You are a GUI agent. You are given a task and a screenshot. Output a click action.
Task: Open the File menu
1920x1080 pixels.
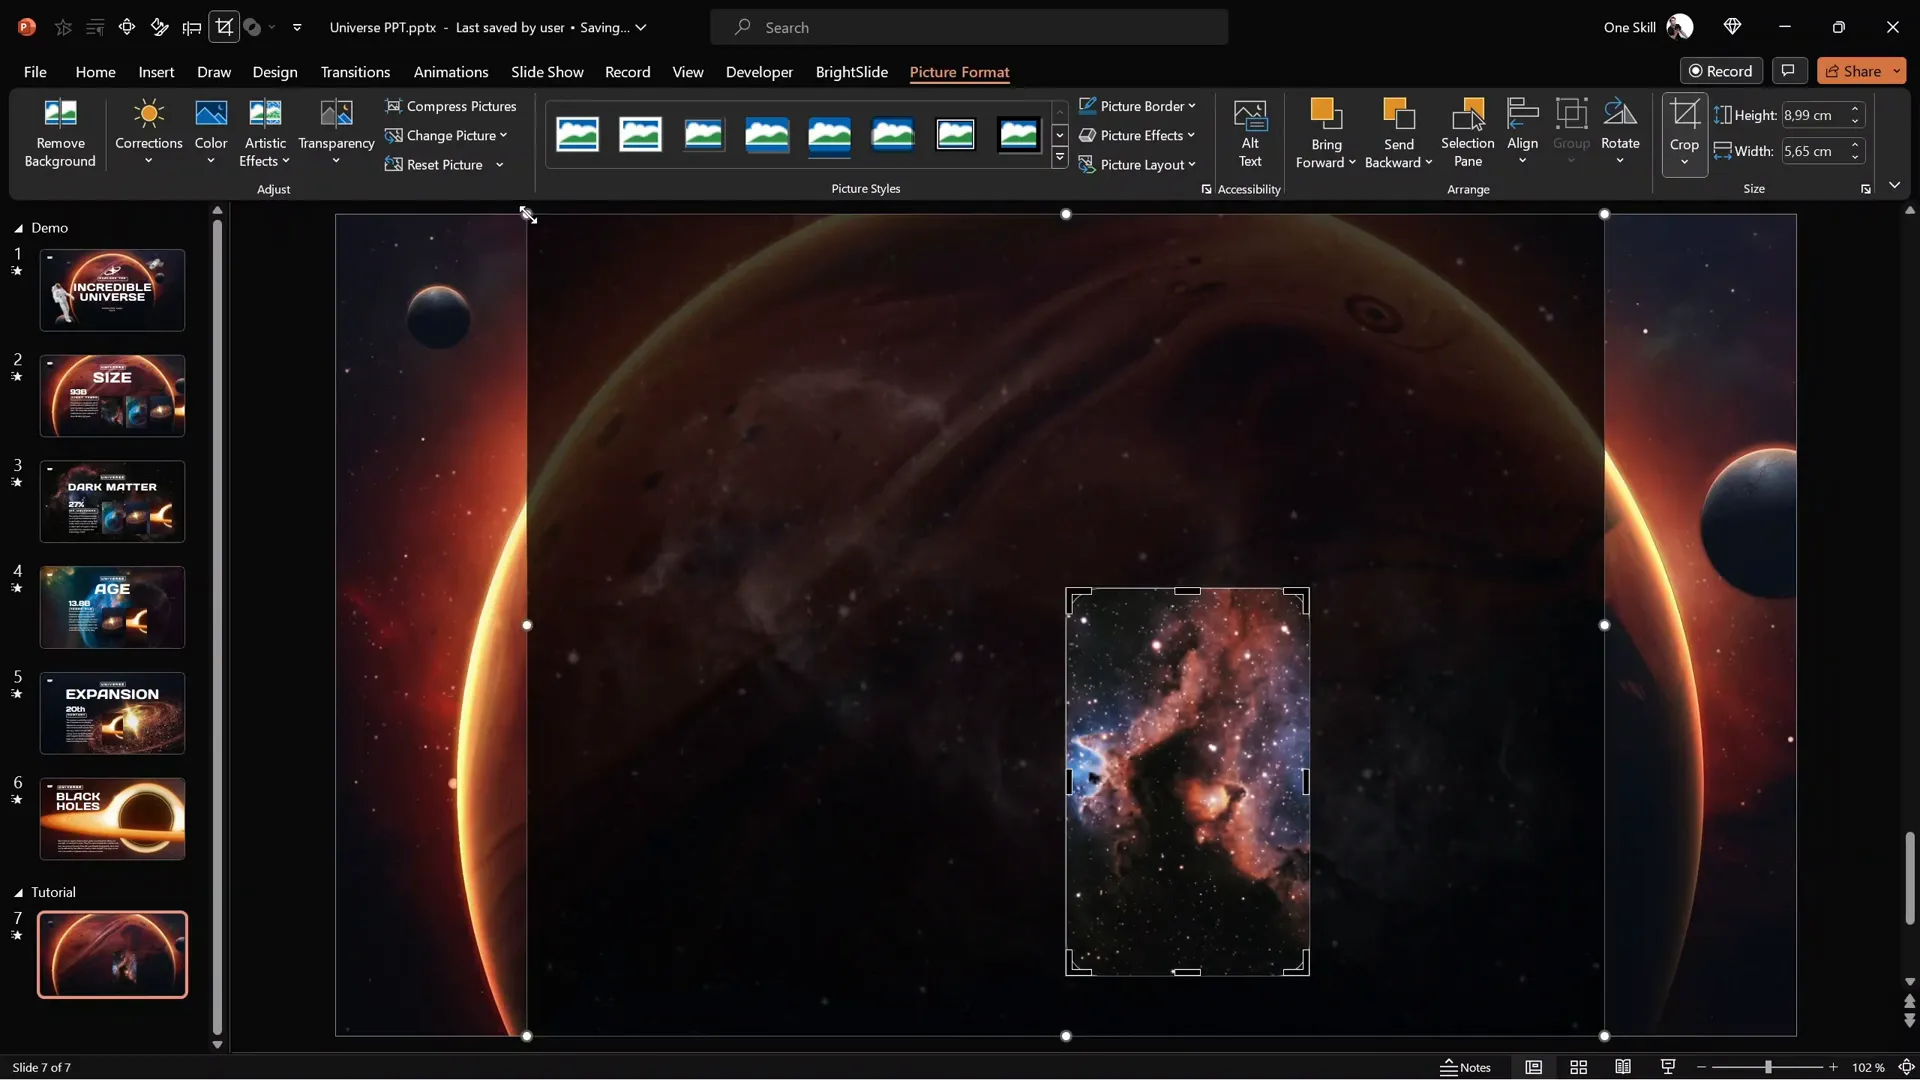point(35,72)
